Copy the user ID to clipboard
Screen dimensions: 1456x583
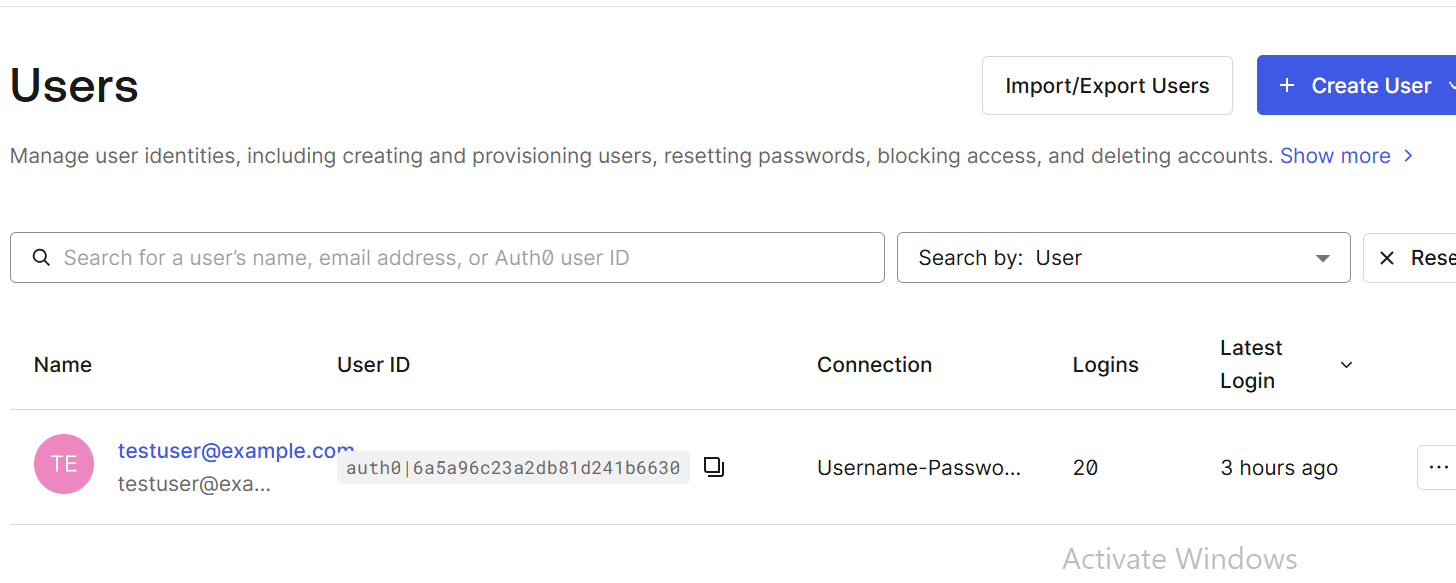(x=713, y=467)
